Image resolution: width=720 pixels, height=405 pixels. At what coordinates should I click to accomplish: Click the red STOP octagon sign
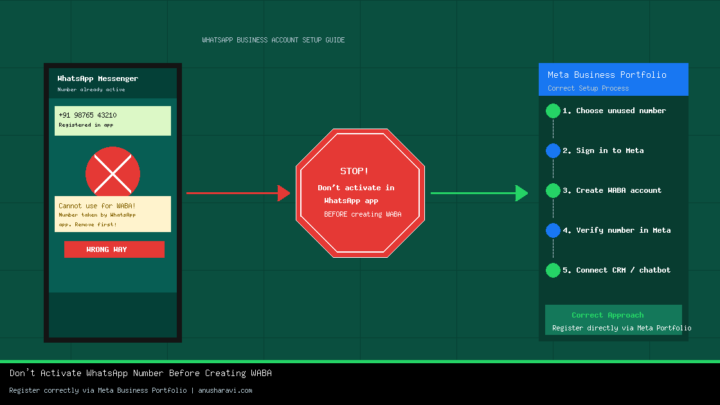[360, 193]
